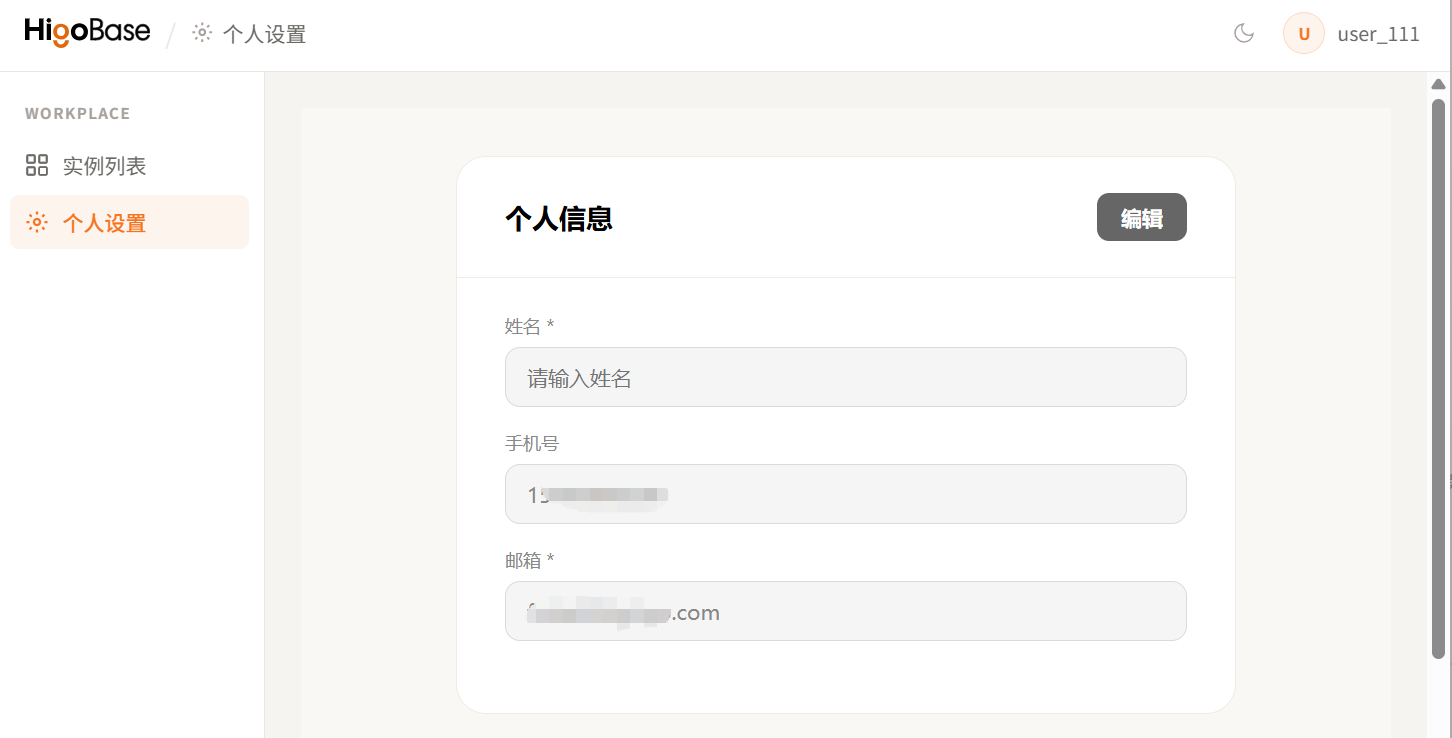Click the 手机号 field label
1452x738 pixels.
coord(532,443)
